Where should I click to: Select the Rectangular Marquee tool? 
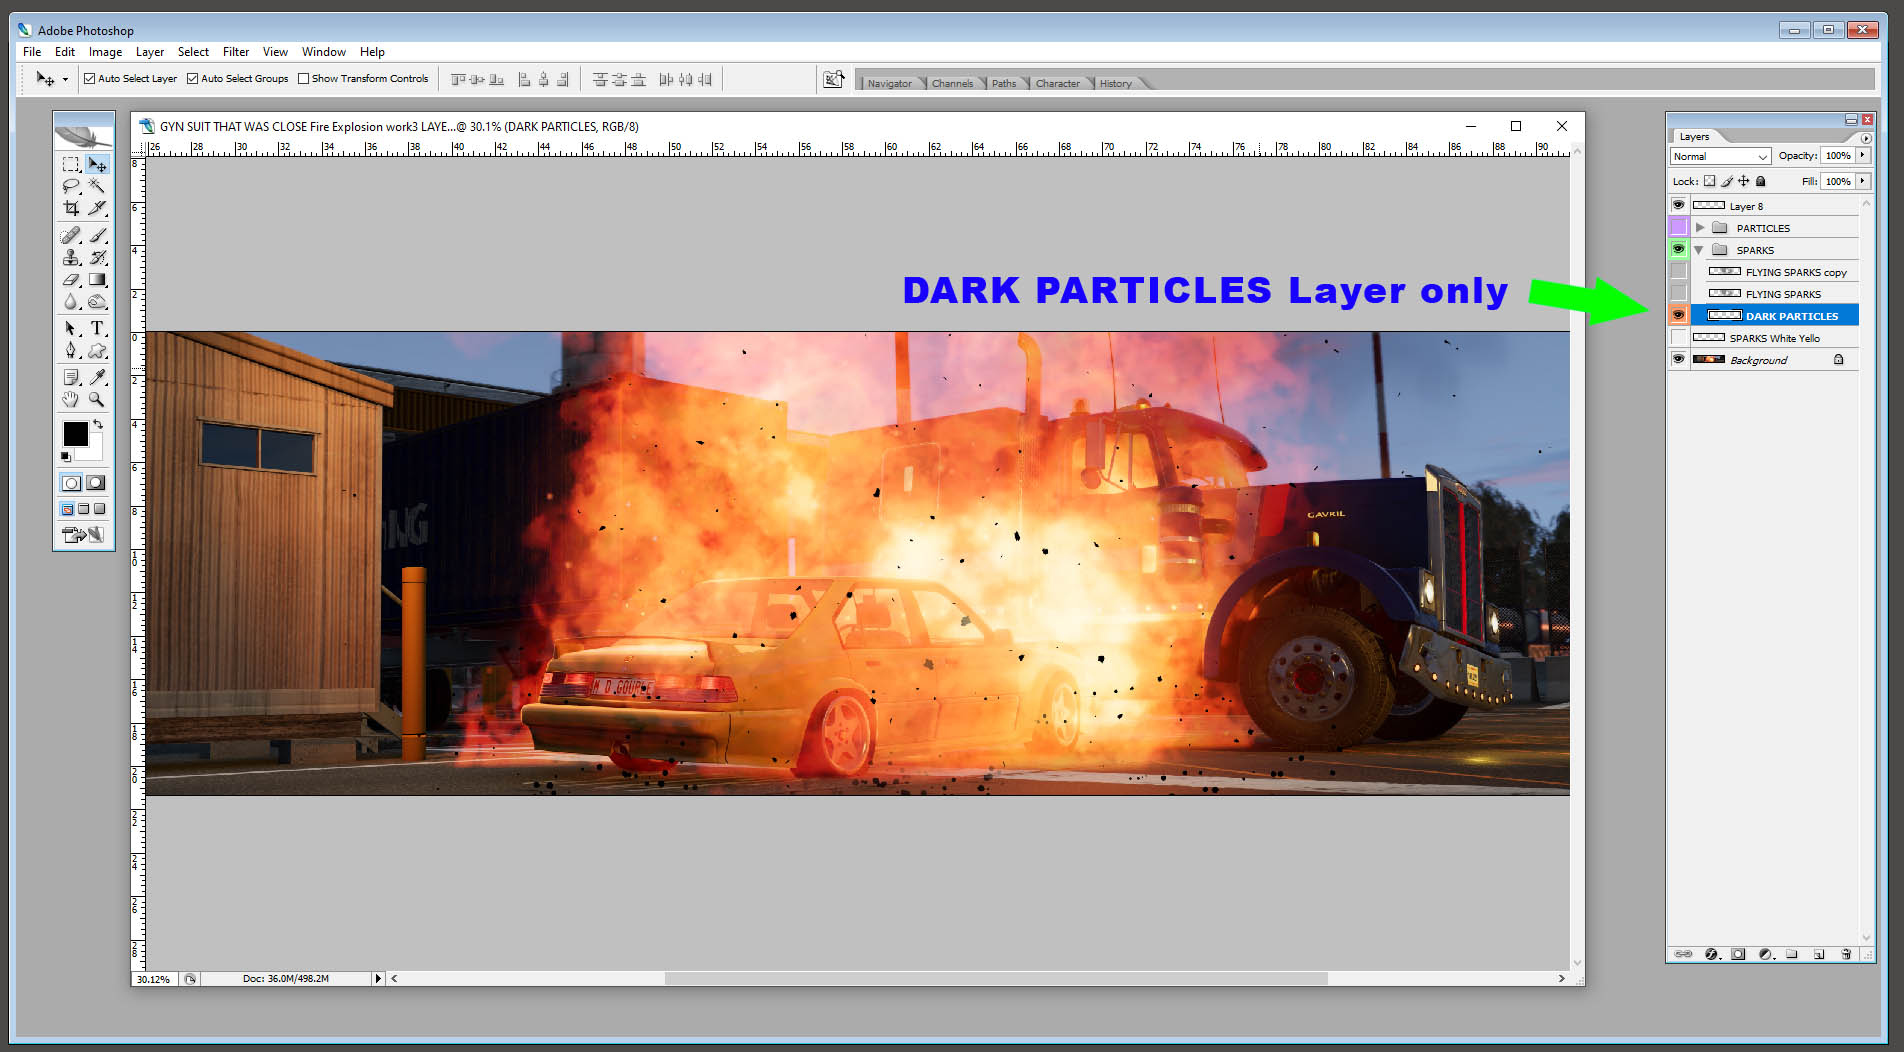[x=71, y=164]
